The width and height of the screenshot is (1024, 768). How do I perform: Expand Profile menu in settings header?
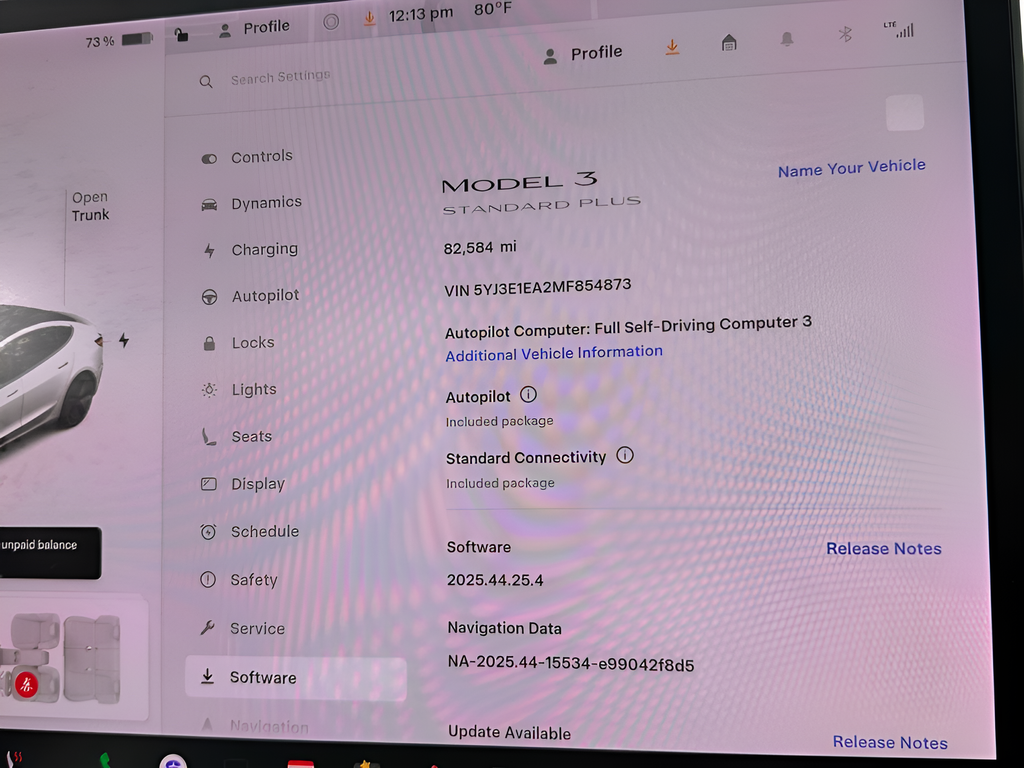point(583,54)
